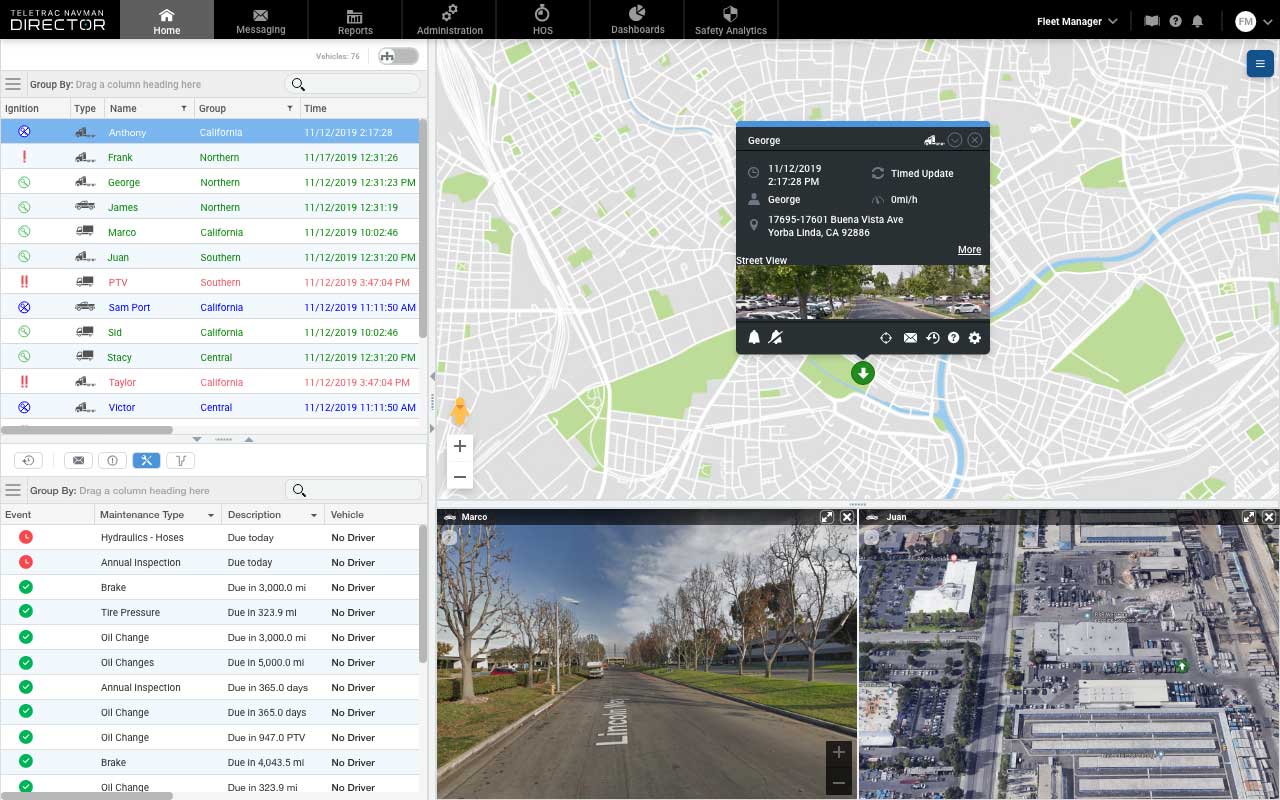Click the locate crosshair icon in George popup
The width and height of the screenshot is (1280, 800).
(886, 338)
